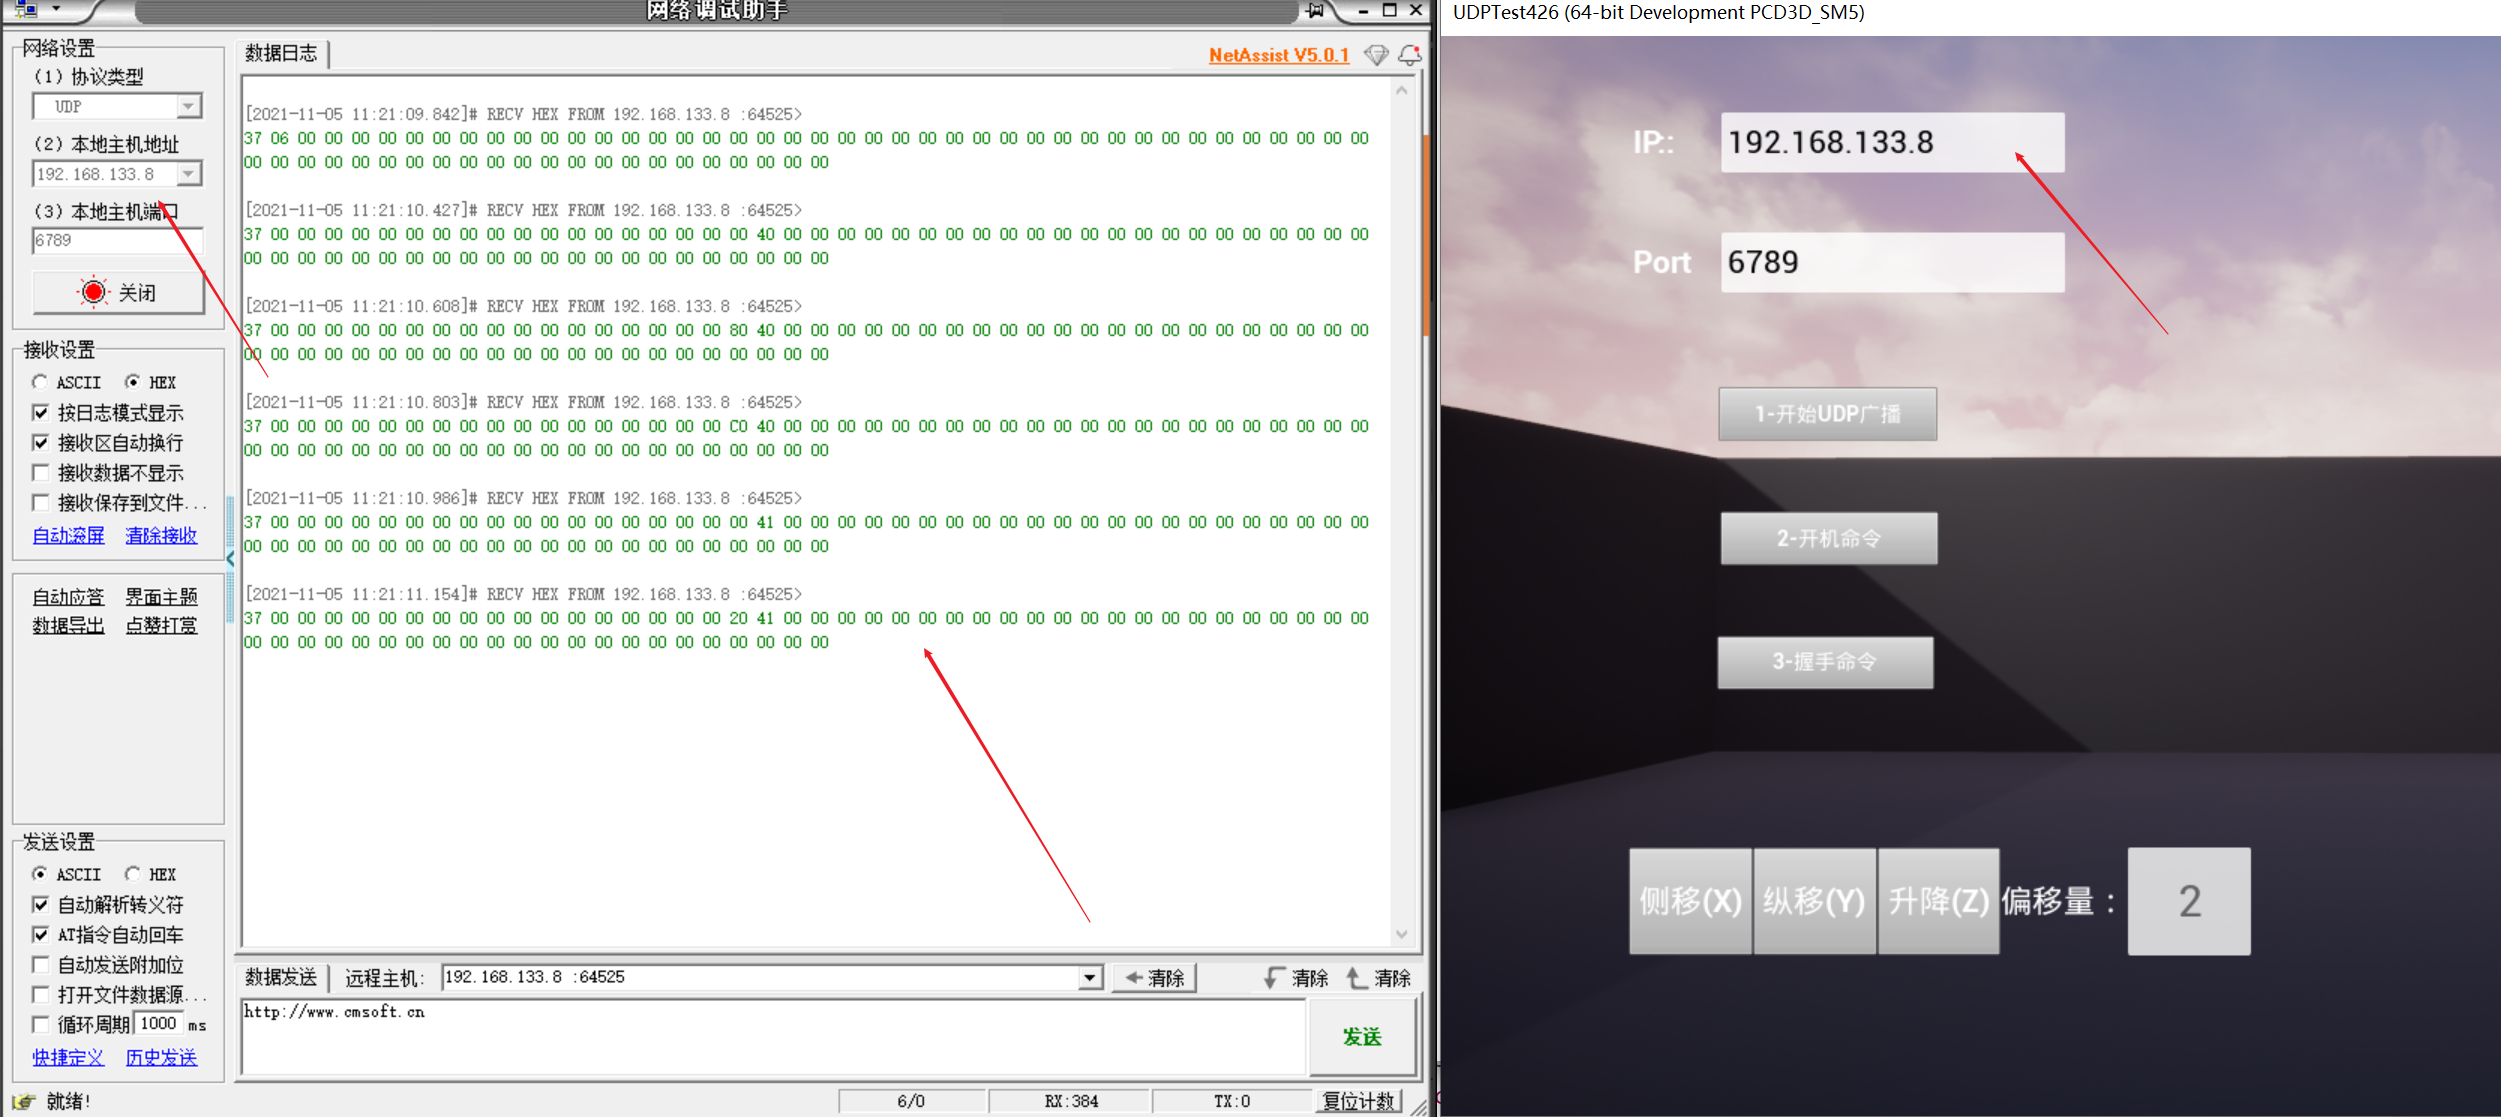Click 3-握手命令 button in UDPTest426
Viewport: 2501px width, 1117px height.
coord(1825,662)
